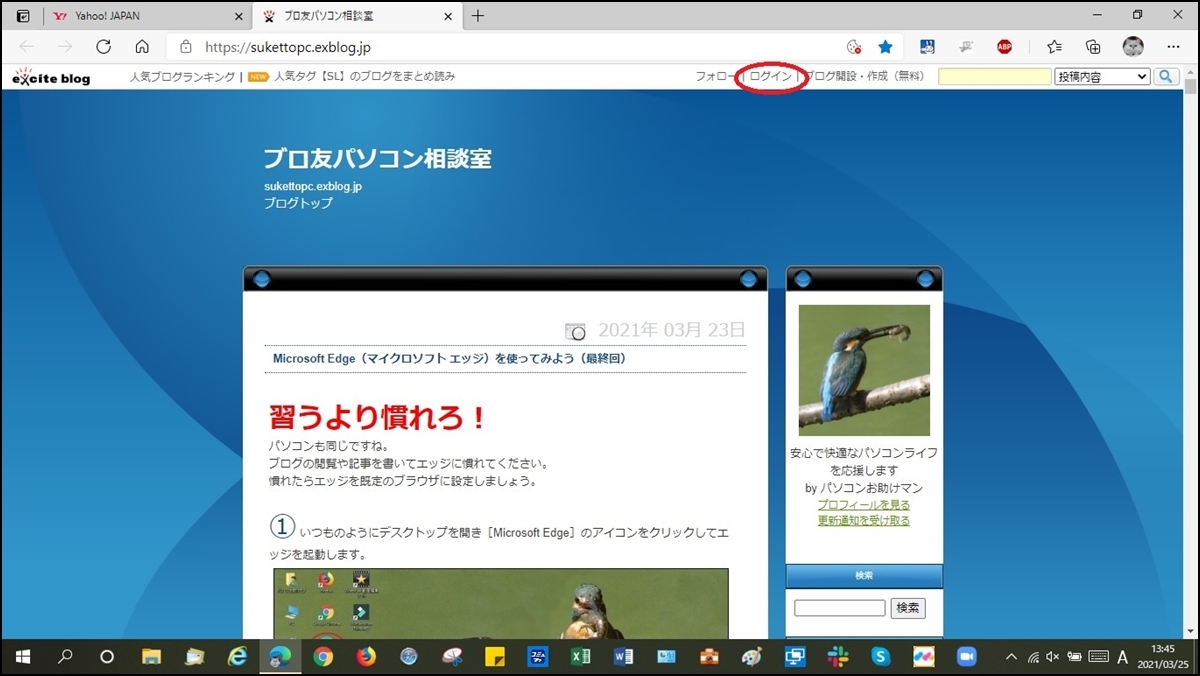The height and width of the screenshot is (676, 1200).
Task: Launch Firefox from taskbar
Action: point(366,656)
